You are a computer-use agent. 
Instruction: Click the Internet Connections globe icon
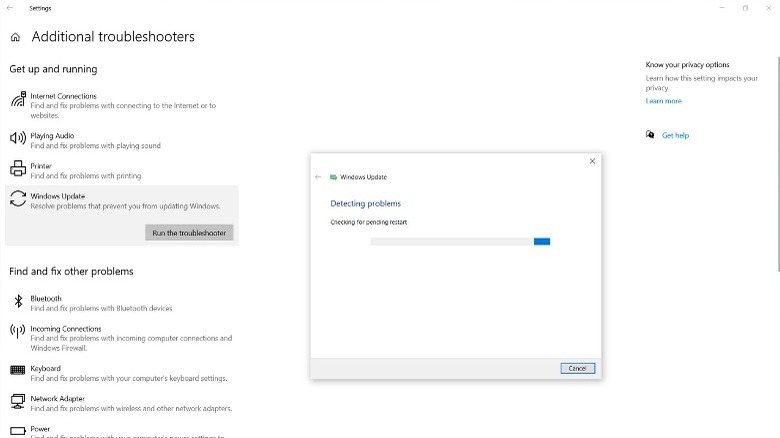18,100
